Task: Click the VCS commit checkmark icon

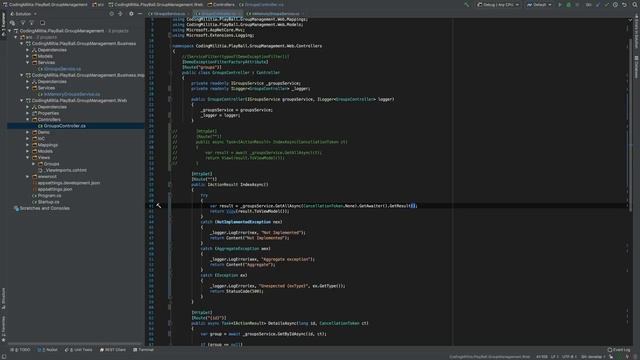Action: point(607,4)
